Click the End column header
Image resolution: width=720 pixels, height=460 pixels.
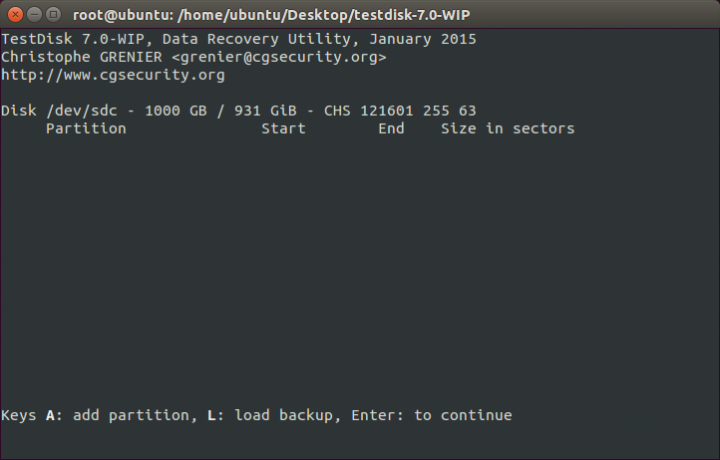[391, 129]
